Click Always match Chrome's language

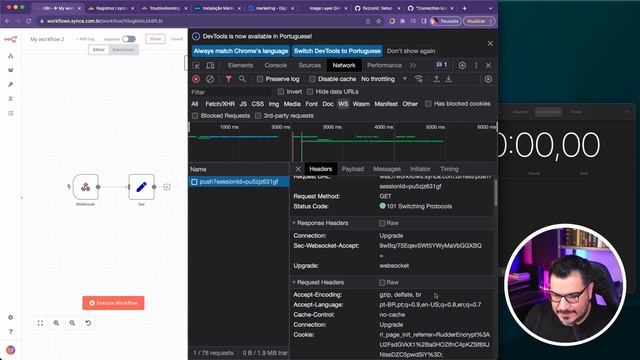coord(241,51)
